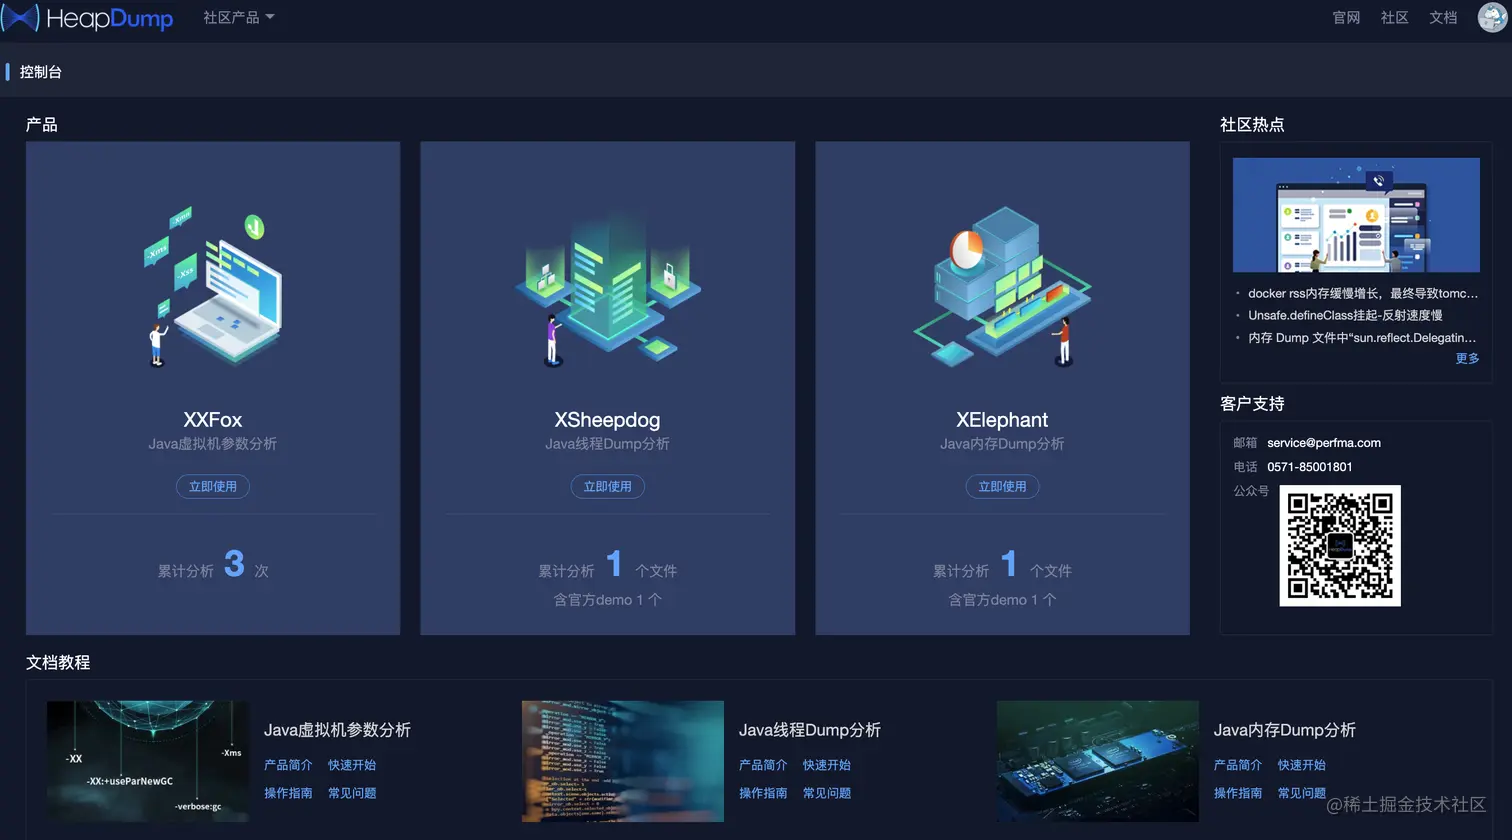
Task: Click Java内存Dump分析 subtitle under XElephant
Action: tap(1002, 444)
